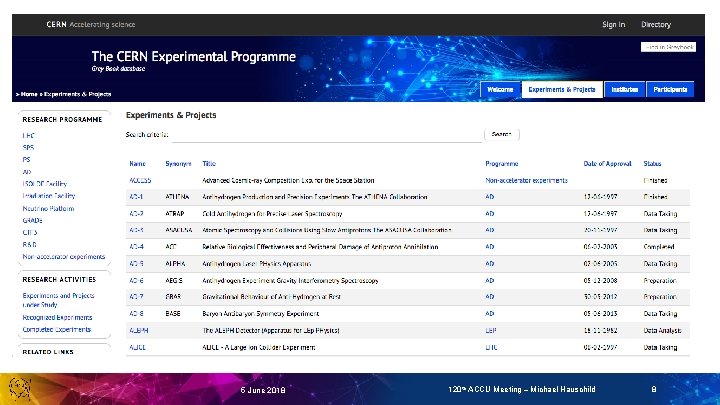Select GRADE in the sidebar
720x405 pixels.
coord(32,220)
